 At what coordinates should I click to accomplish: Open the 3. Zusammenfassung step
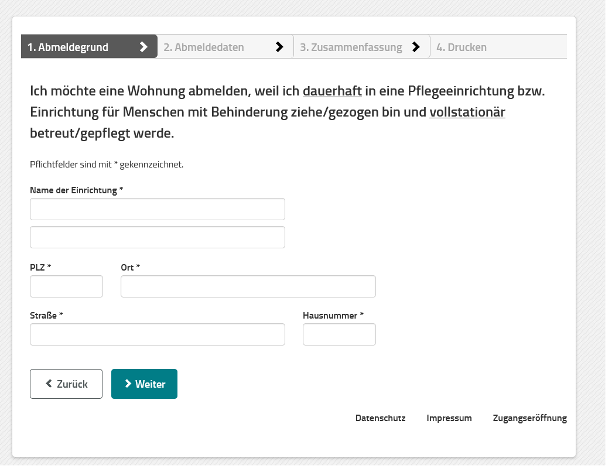click(x=350, y=47)
